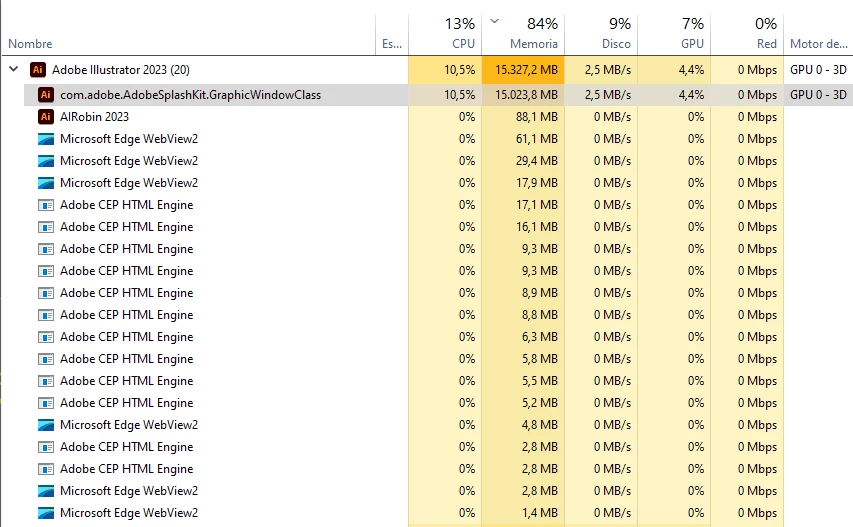
Task: Click the AIRobin 2023 process icon
Action: [46, 116]
